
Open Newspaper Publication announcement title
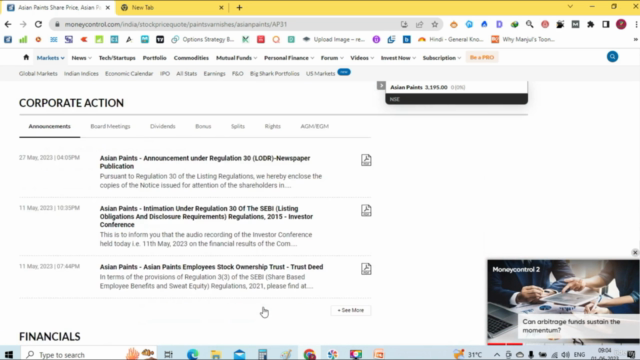click(205, 162)
